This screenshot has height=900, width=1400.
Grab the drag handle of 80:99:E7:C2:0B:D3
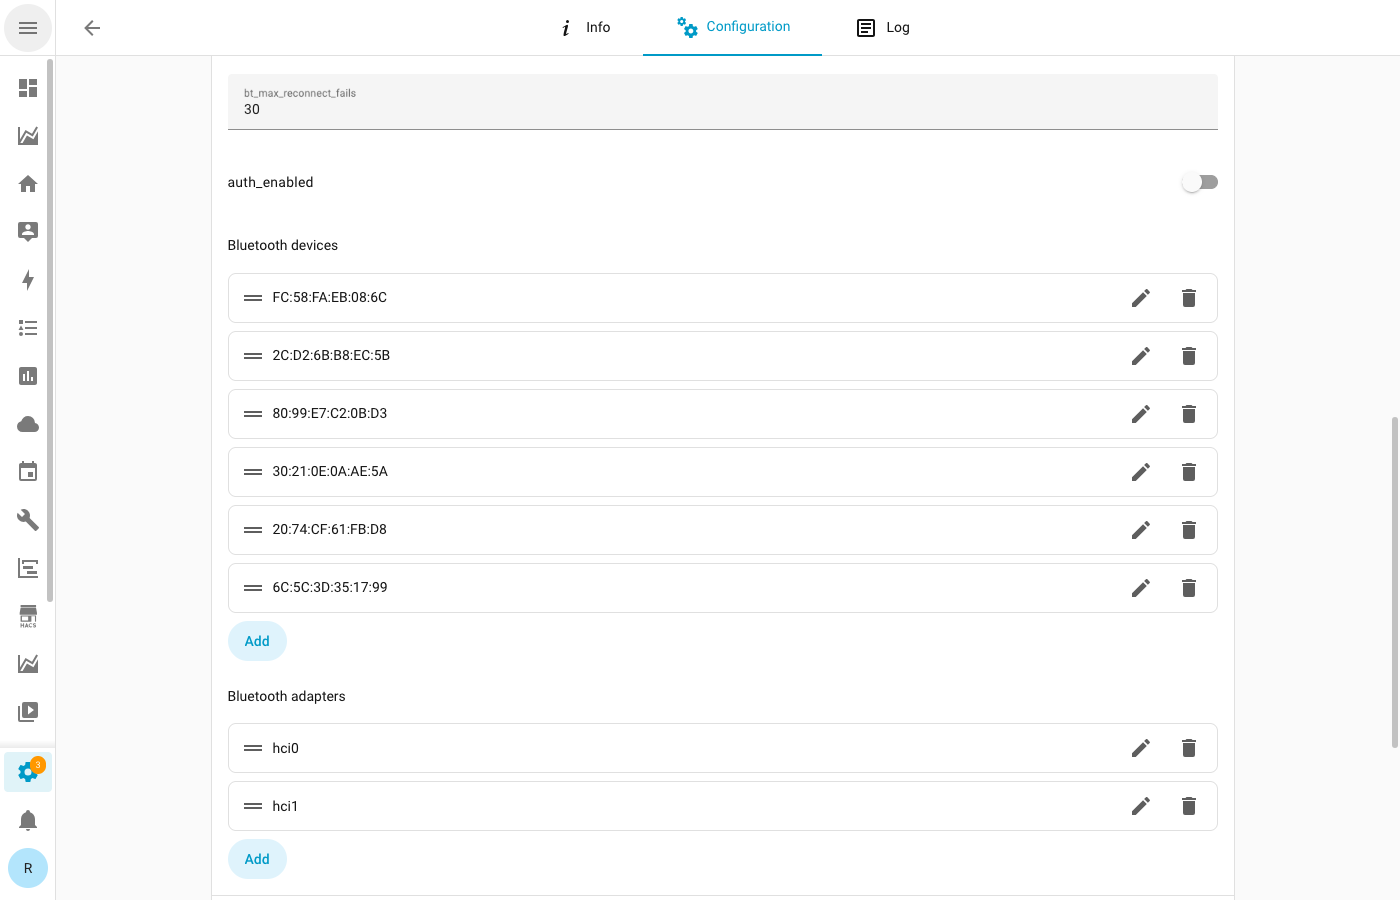pos(253,414)
